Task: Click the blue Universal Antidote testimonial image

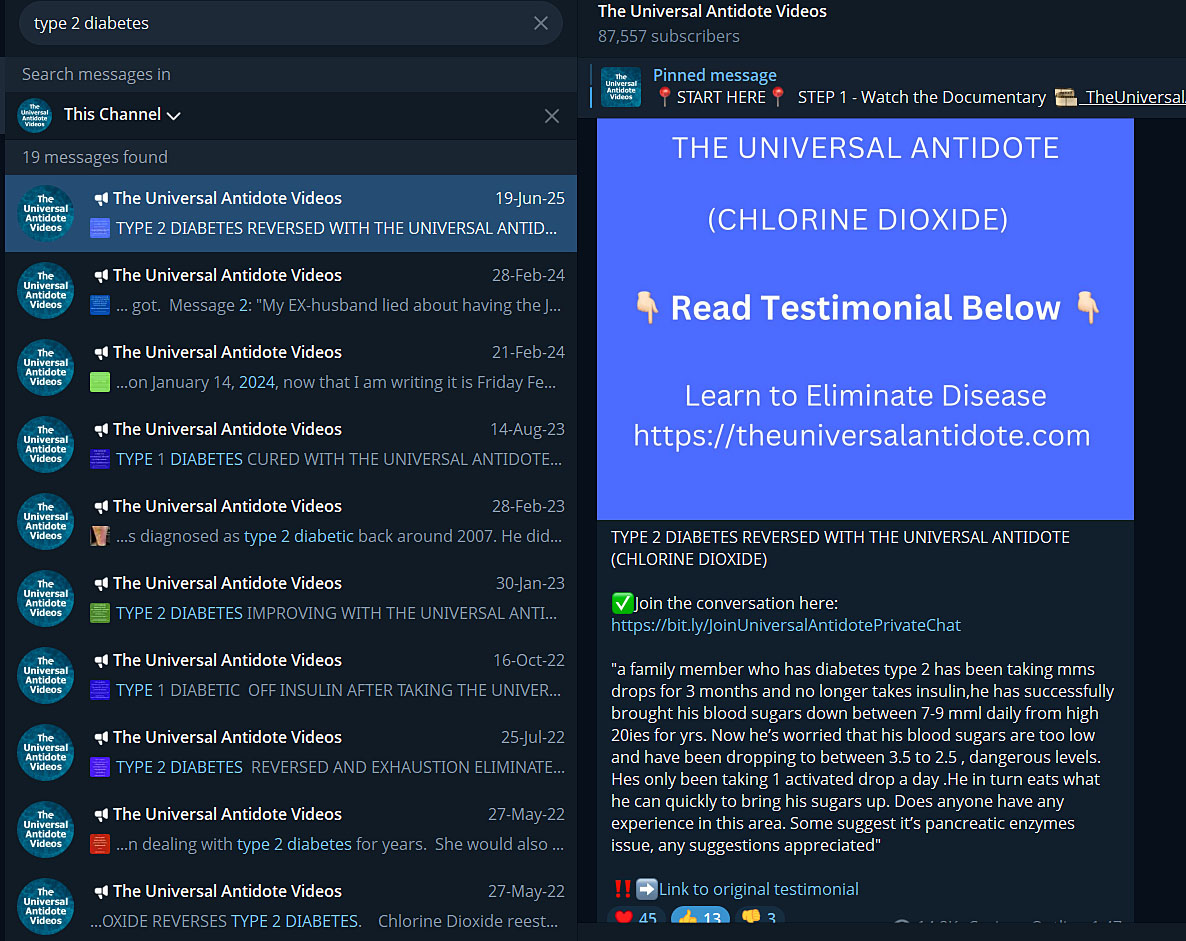Action: [x=865, y=318]
